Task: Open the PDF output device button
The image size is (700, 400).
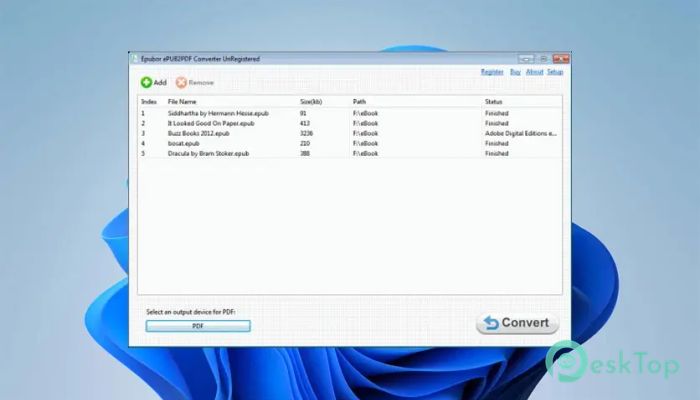Action: (x=198, y=326)
